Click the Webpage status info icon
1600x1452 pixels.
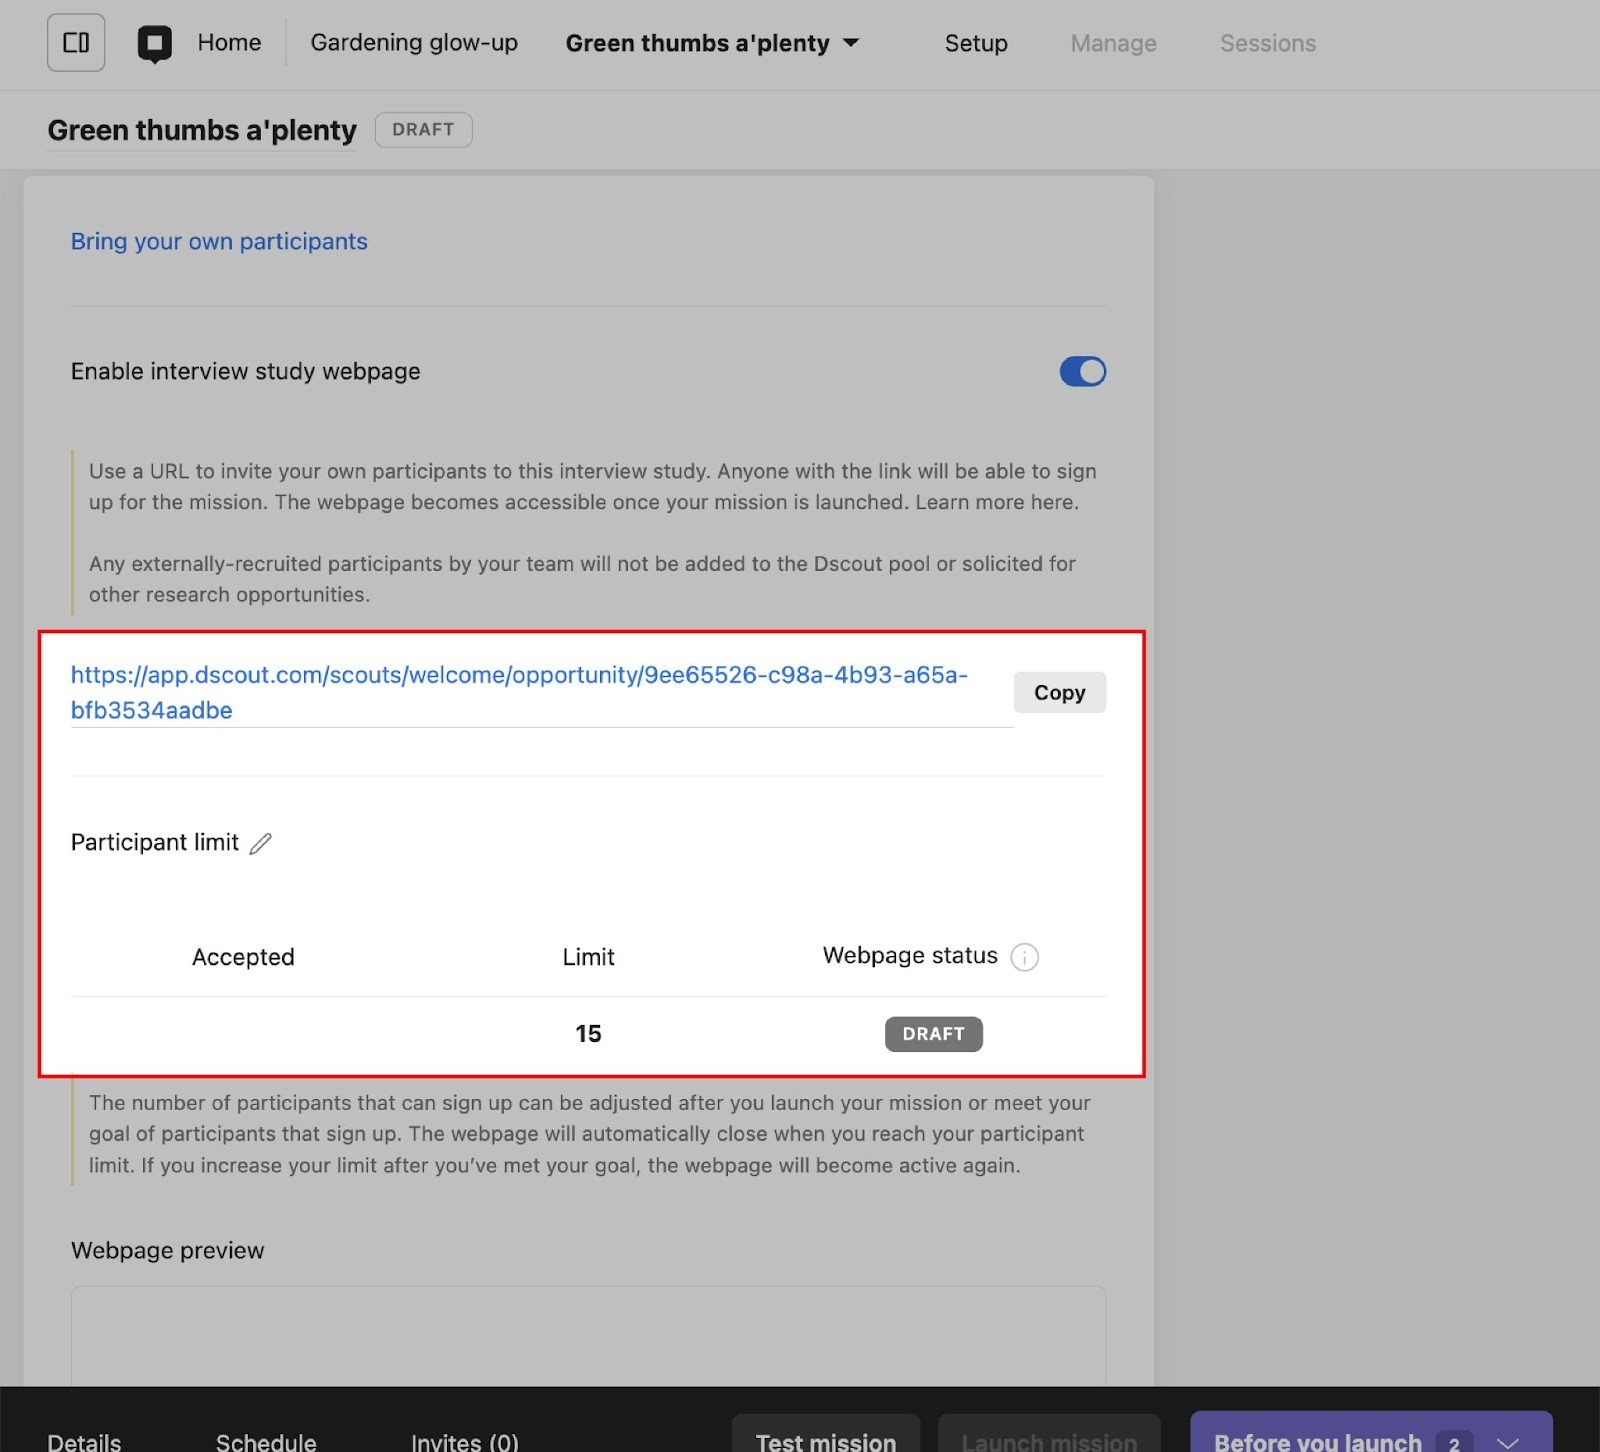(1024, 957)
